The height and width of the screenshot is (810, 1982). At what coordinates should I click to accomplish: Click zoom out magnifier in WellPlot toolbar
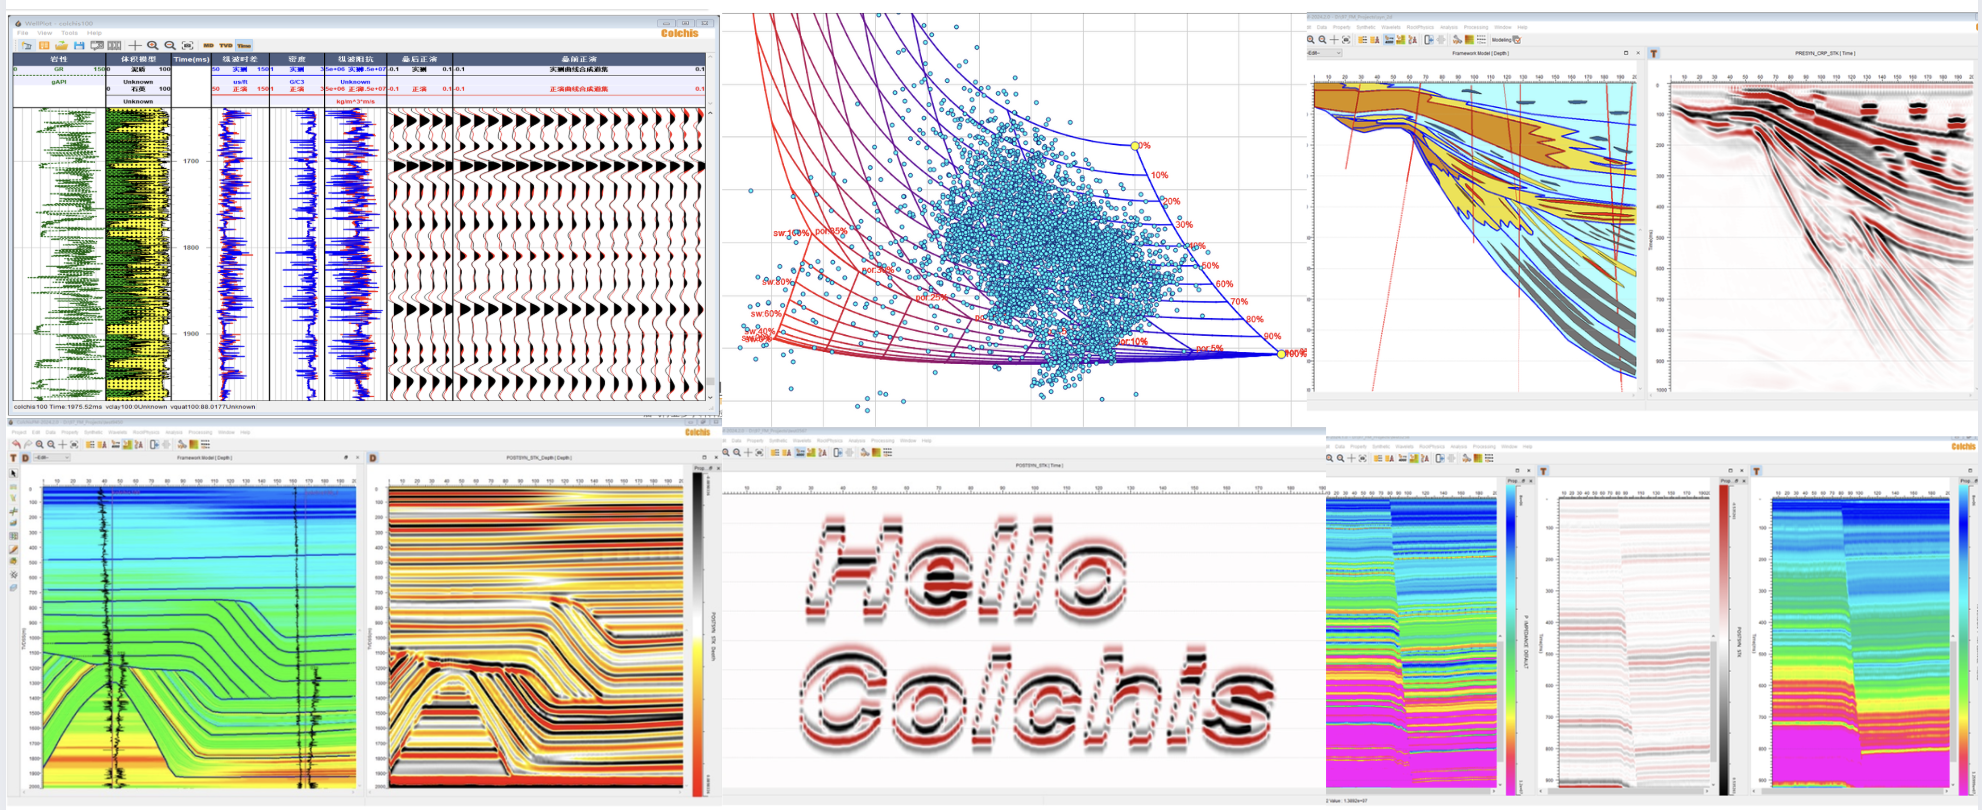[169, 45]
